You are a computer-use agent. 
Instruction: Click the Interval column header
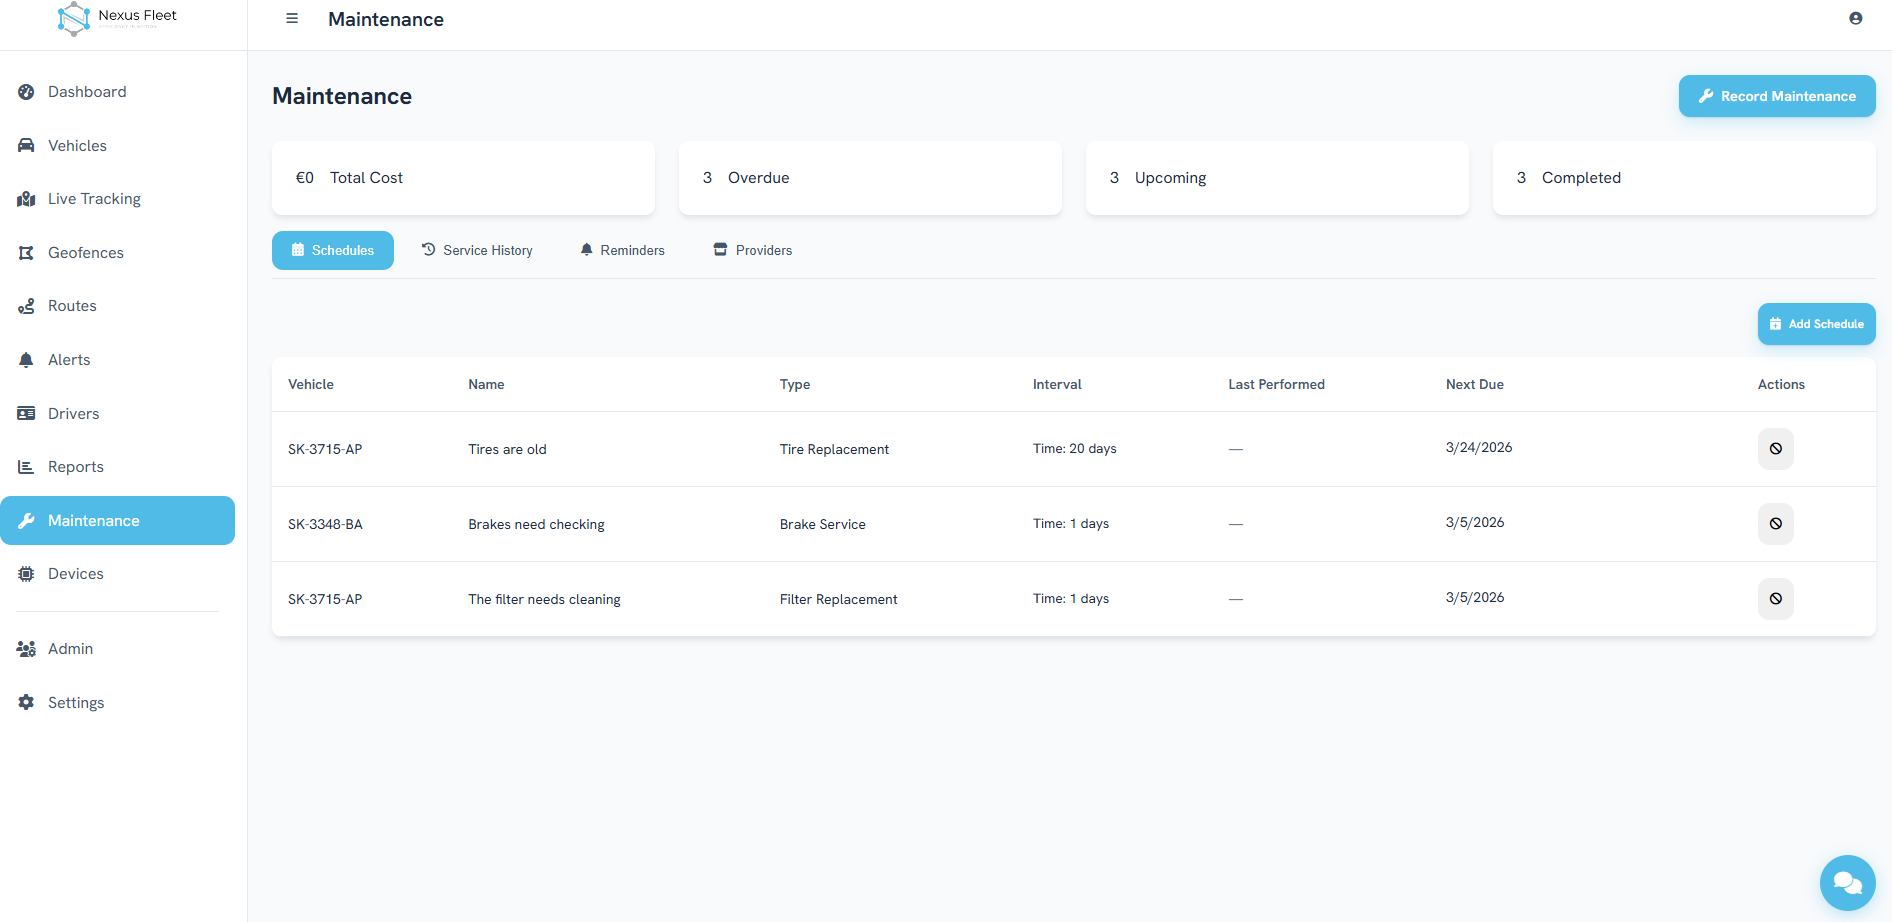click(x=1057, y=384)
